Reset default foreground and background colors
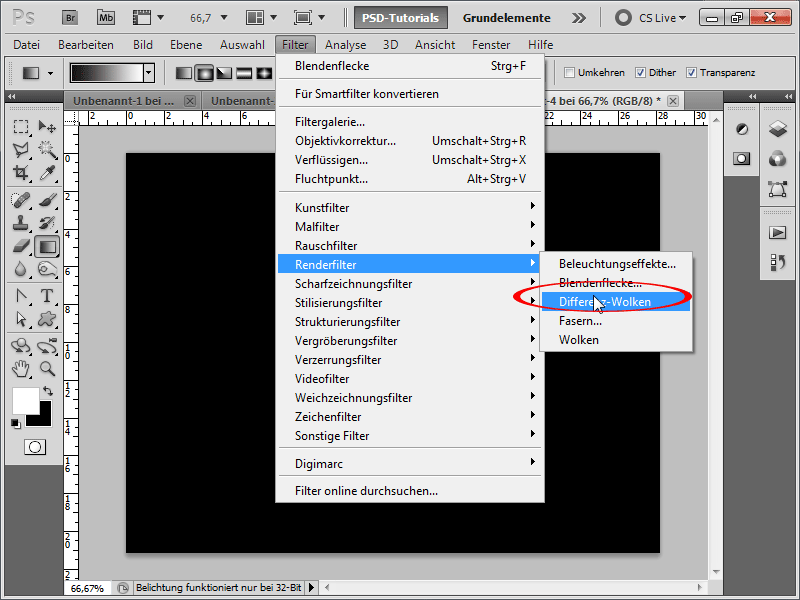Viewport: 800px width, 600px height. pos(16,423)
